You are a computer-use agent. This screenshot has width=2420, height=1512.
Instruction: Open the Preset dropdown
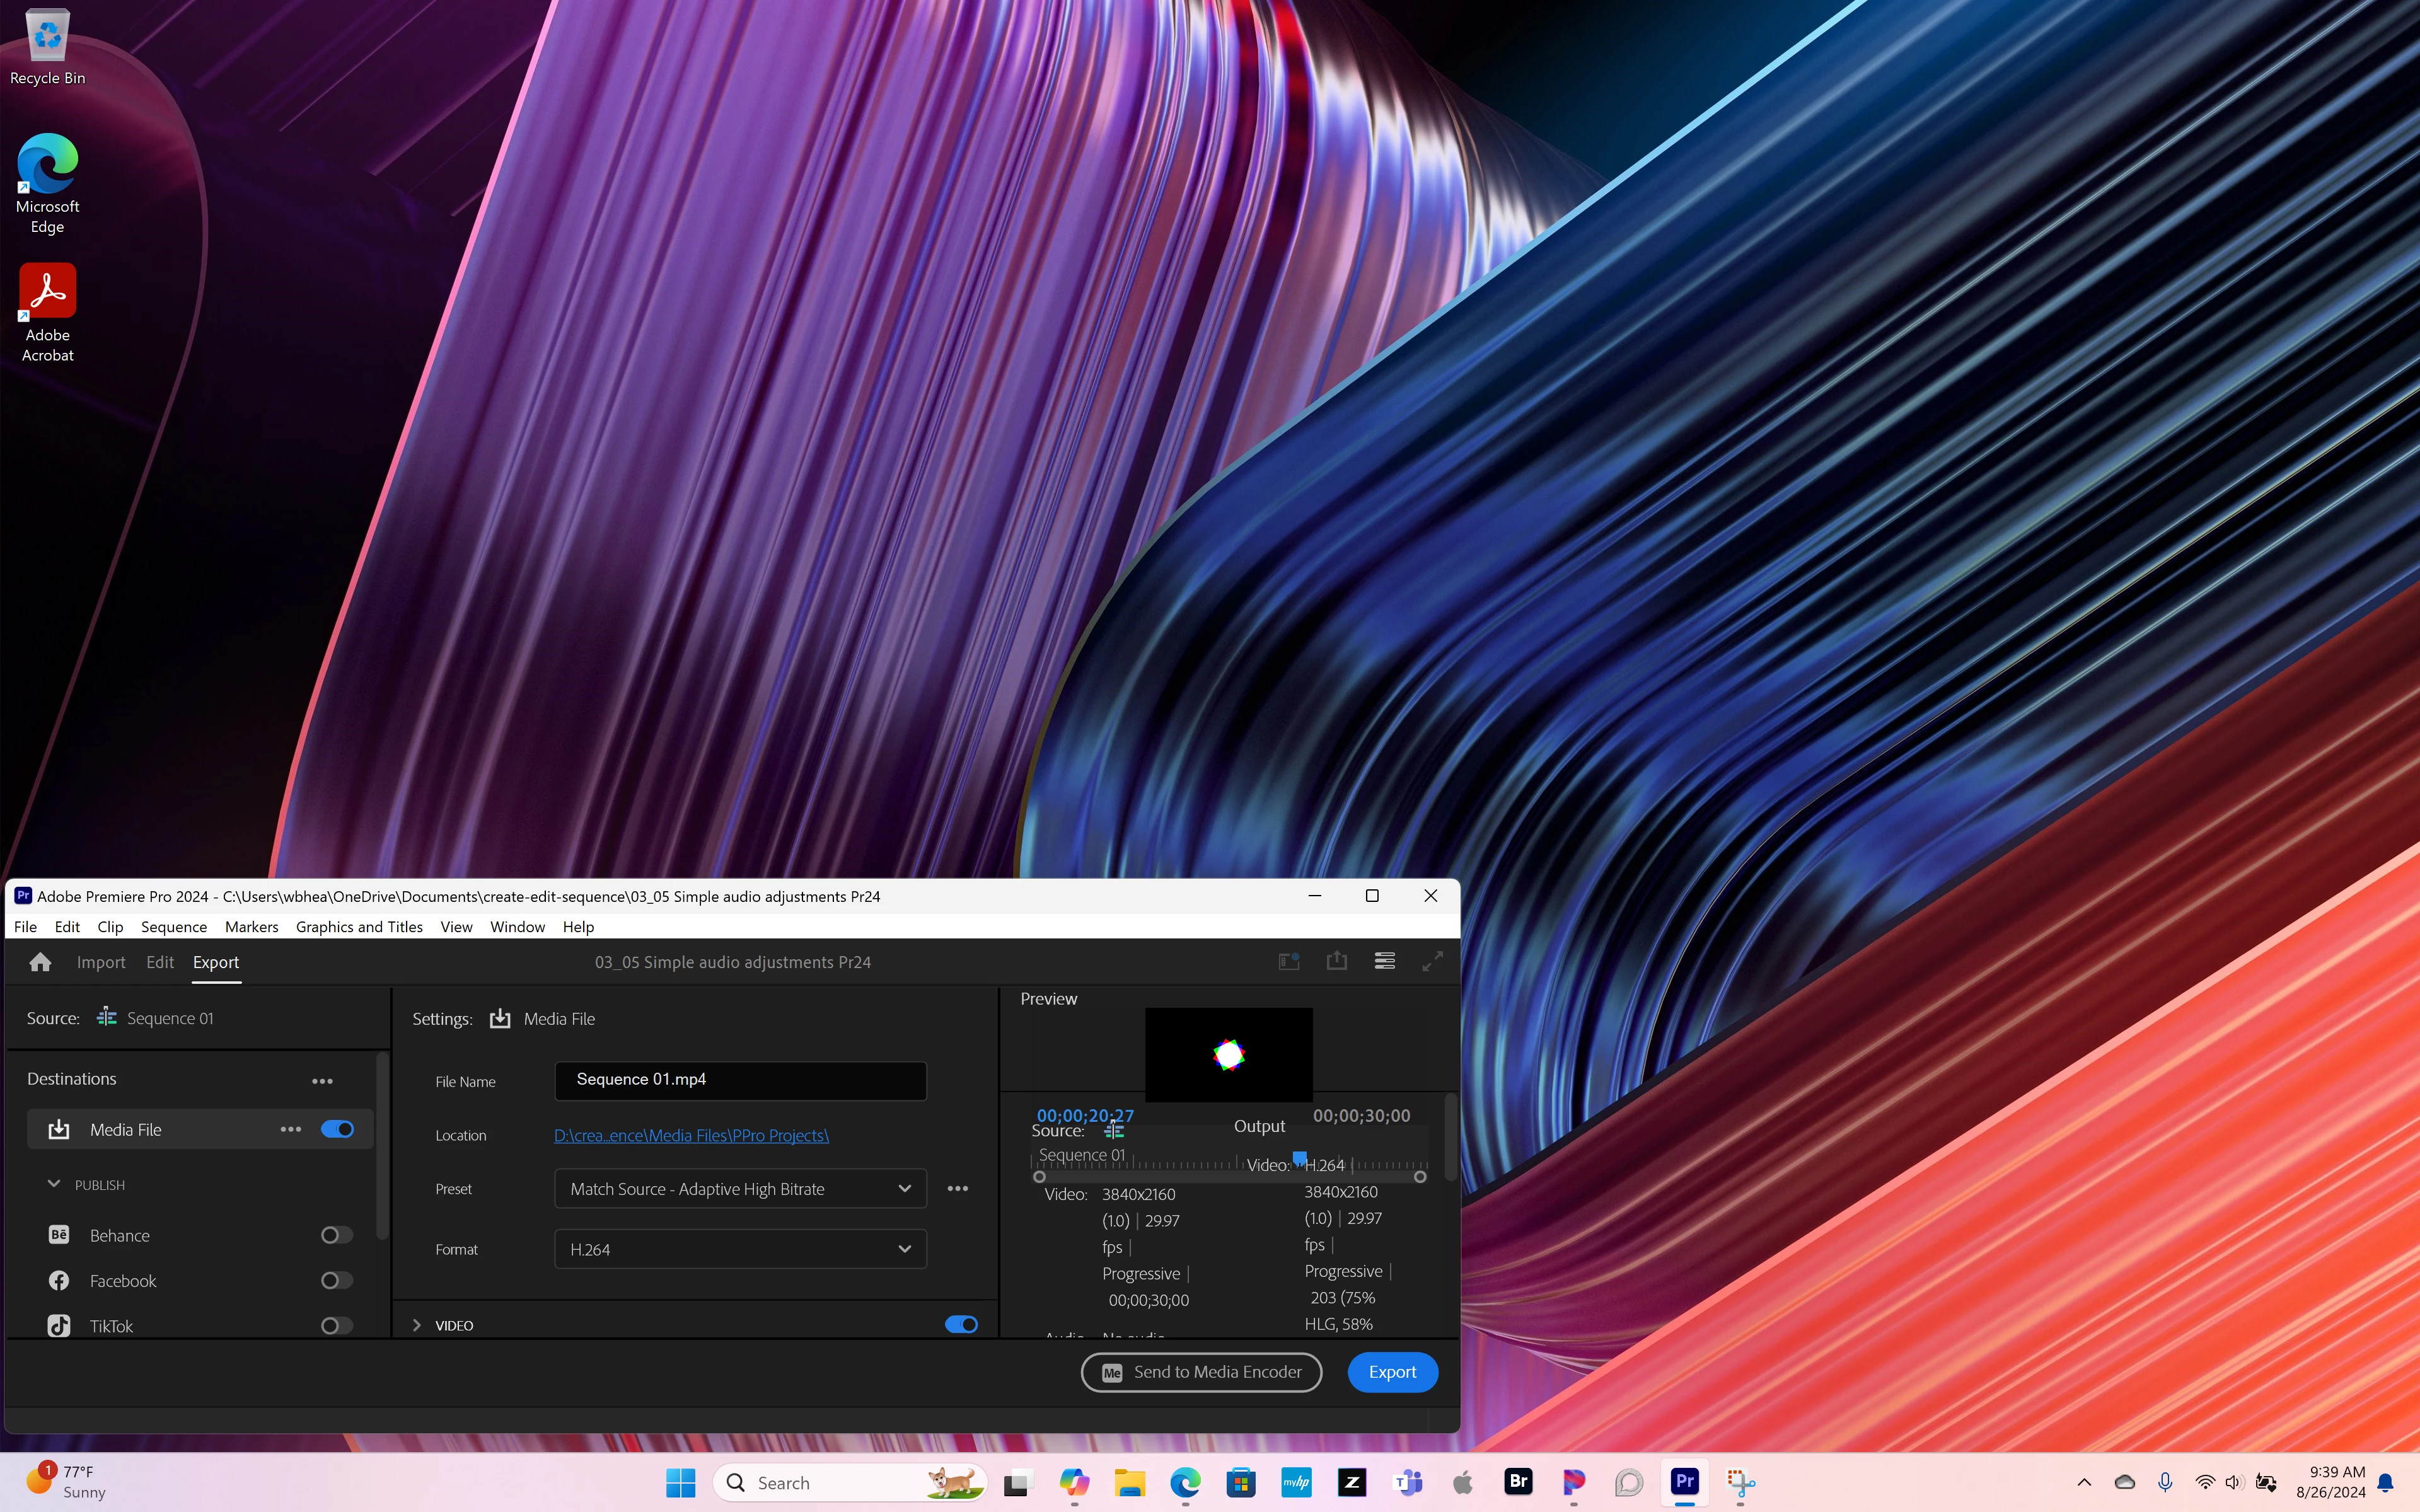point(740,1189)
